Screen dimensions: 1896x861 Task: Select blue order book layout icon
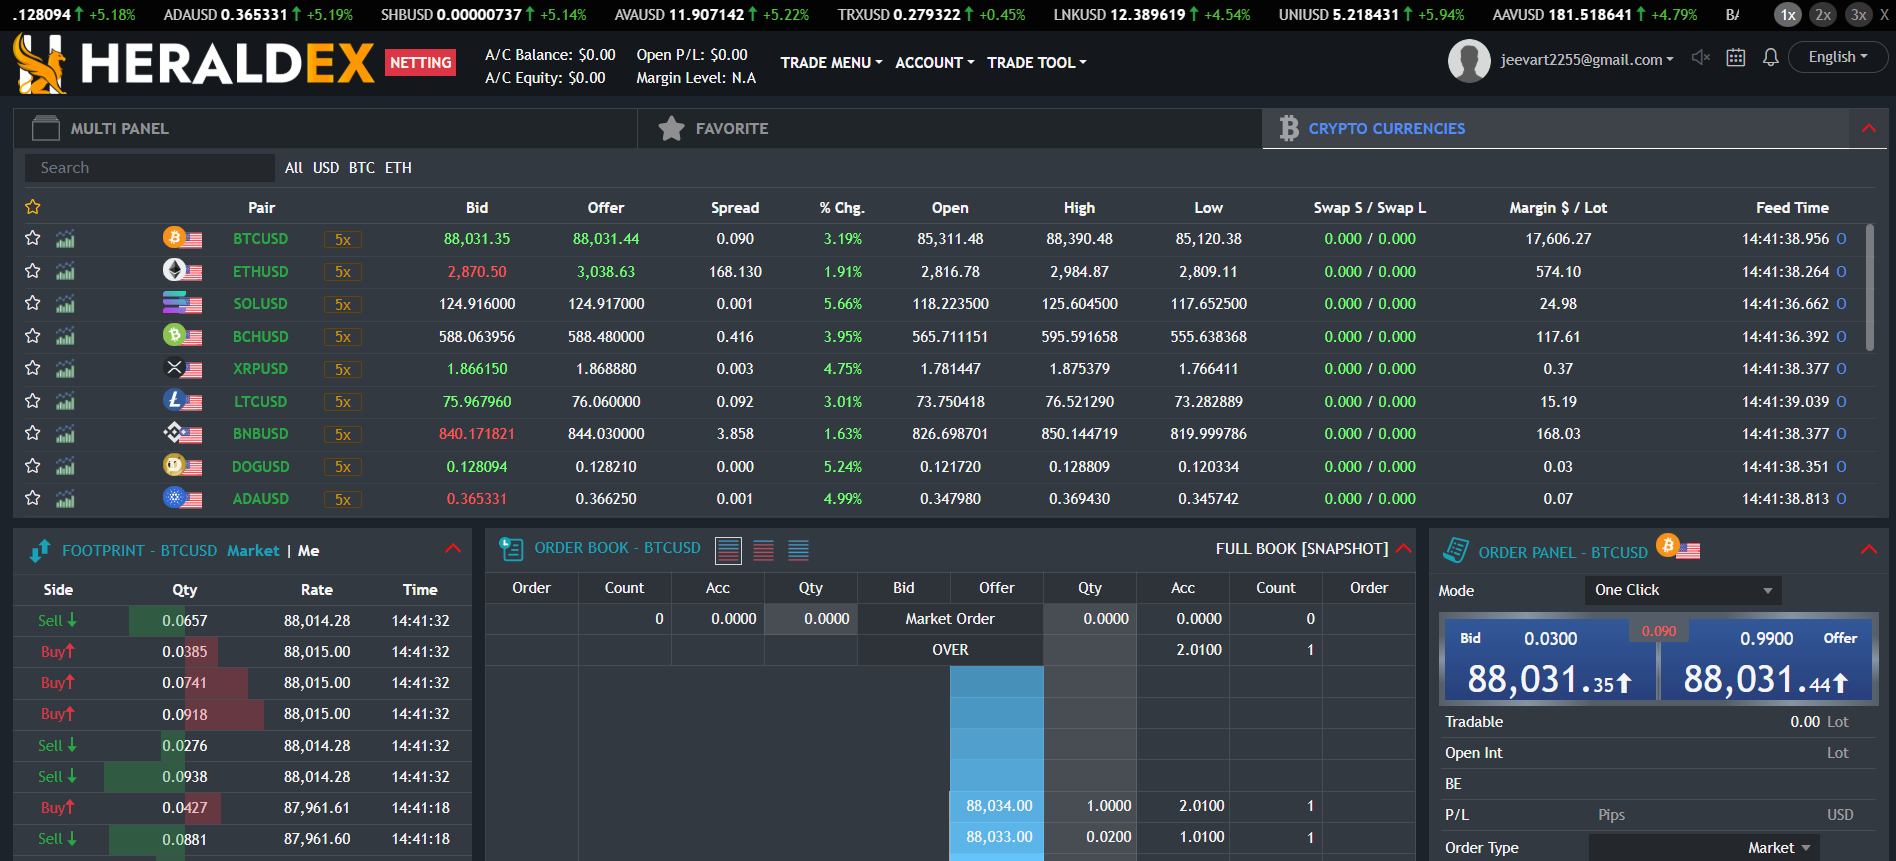click(798, 550)
